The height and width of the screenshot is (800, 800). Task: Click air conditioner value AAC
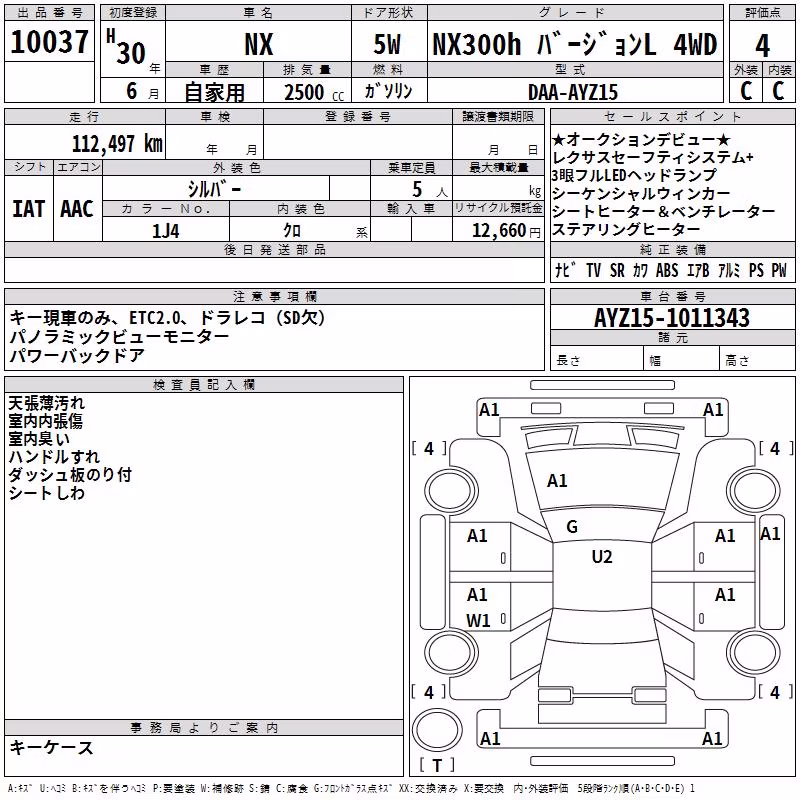coord(77,209)
